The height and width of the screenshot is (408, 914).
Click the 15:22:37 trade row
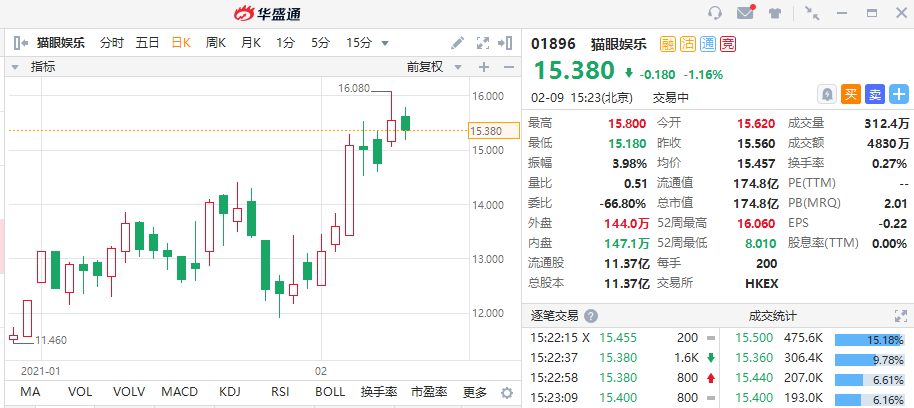(x=623, y=358)
